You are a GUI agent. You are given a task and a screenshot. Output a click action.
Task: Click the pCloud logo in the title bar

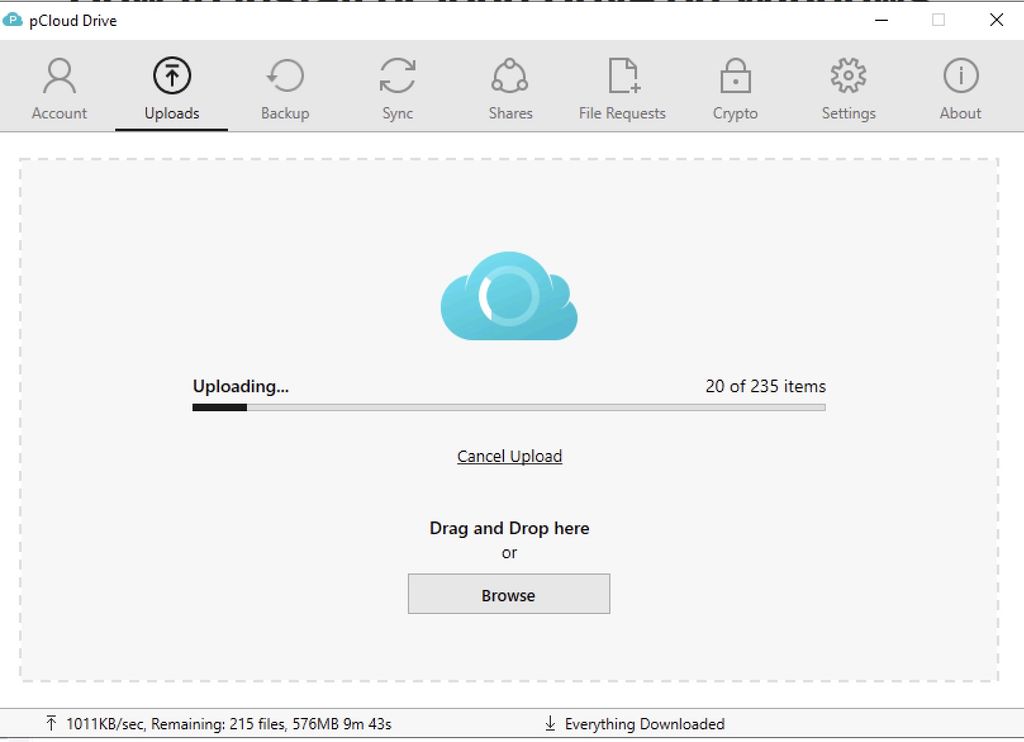14,19
